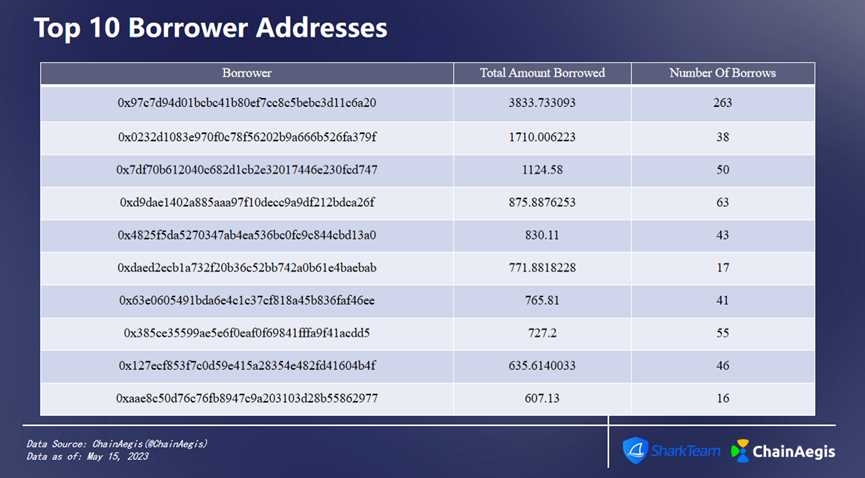Viewport: 865px width, 478px height.
Task: Click borrower address starting with 0xaae8c50d
Action: (246, 398)
